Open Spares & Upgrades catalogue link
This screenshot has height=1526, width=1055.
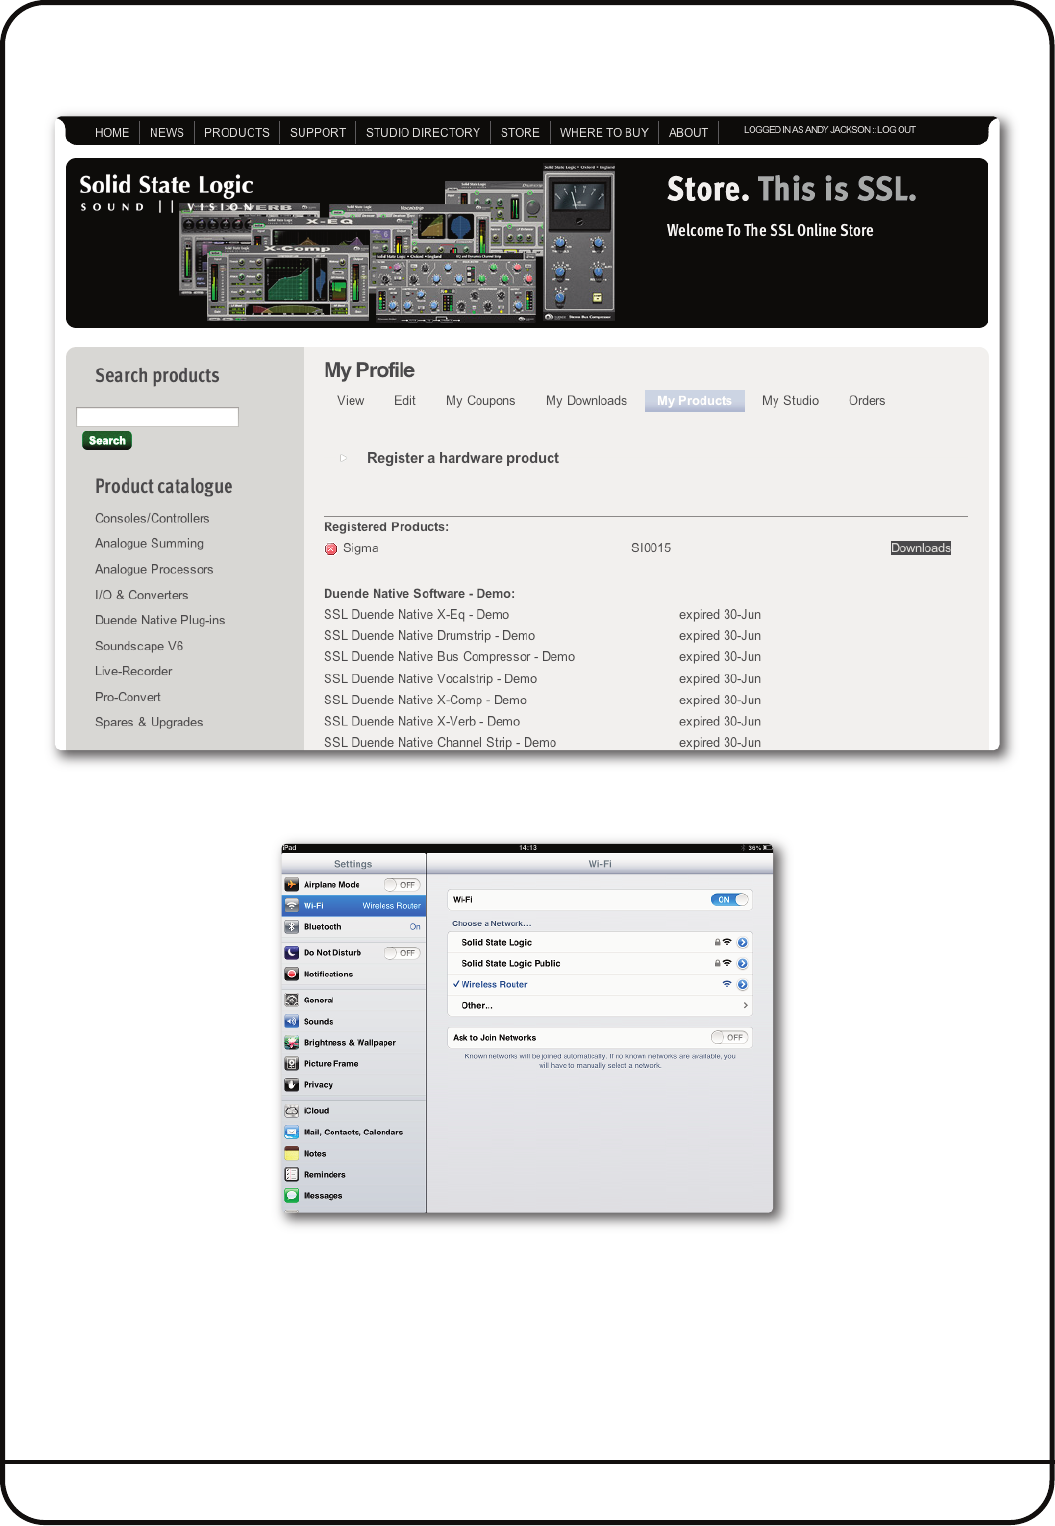149,722
